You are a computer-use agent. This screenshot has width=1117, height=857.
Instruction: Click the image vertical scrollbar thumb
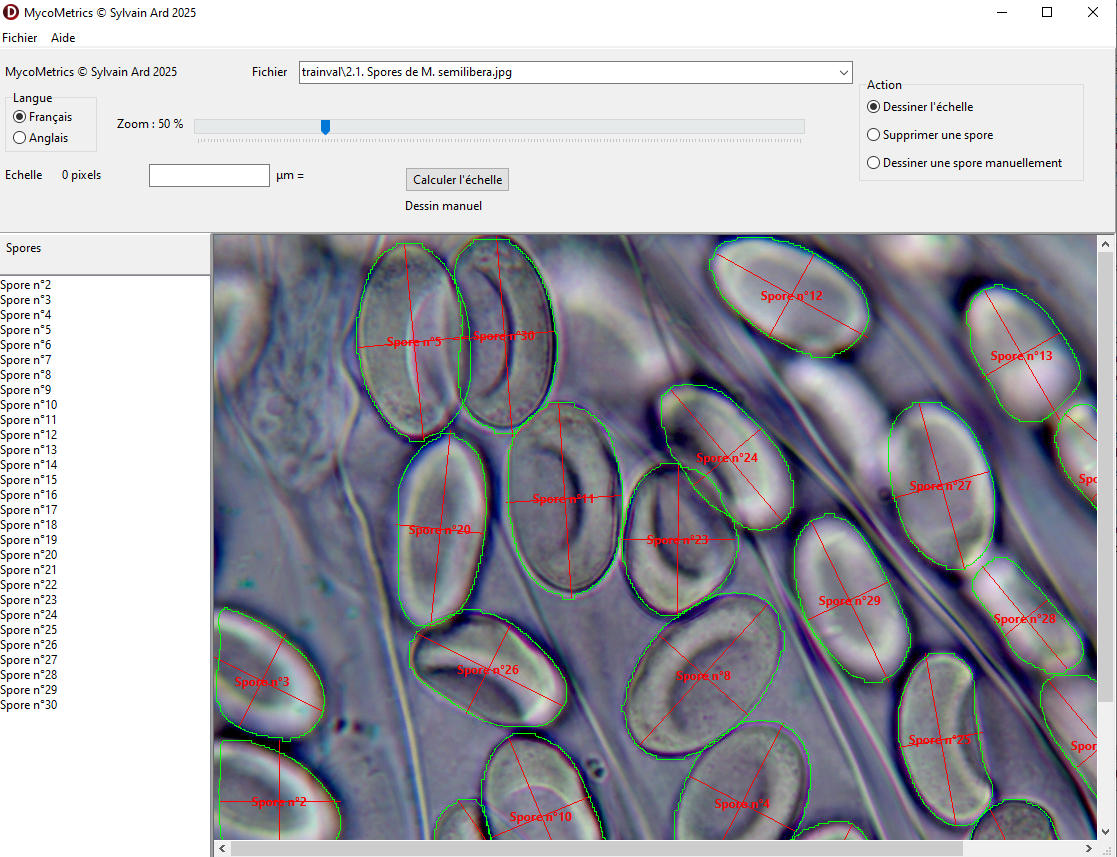(1105, 477)
